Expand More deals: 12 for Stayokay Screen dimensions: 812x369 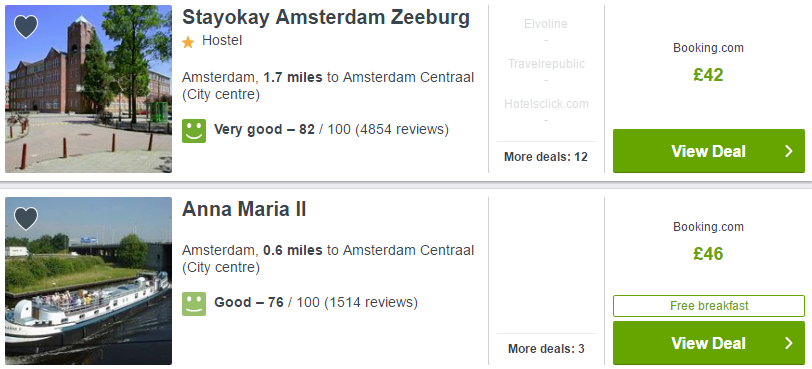pos(546,157)
